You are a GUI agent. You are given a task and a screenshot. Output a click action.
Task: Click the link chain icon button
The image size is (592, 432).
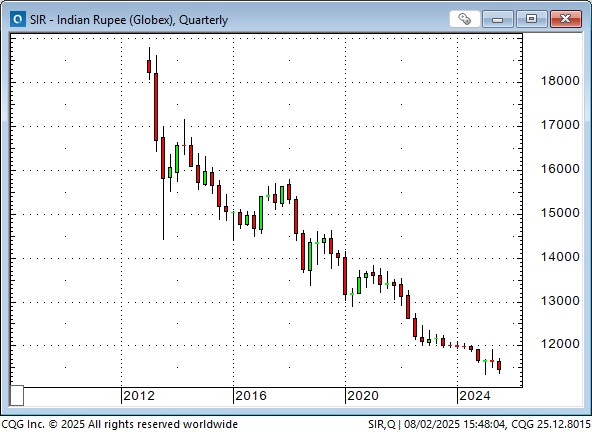[x=465, y=19]
